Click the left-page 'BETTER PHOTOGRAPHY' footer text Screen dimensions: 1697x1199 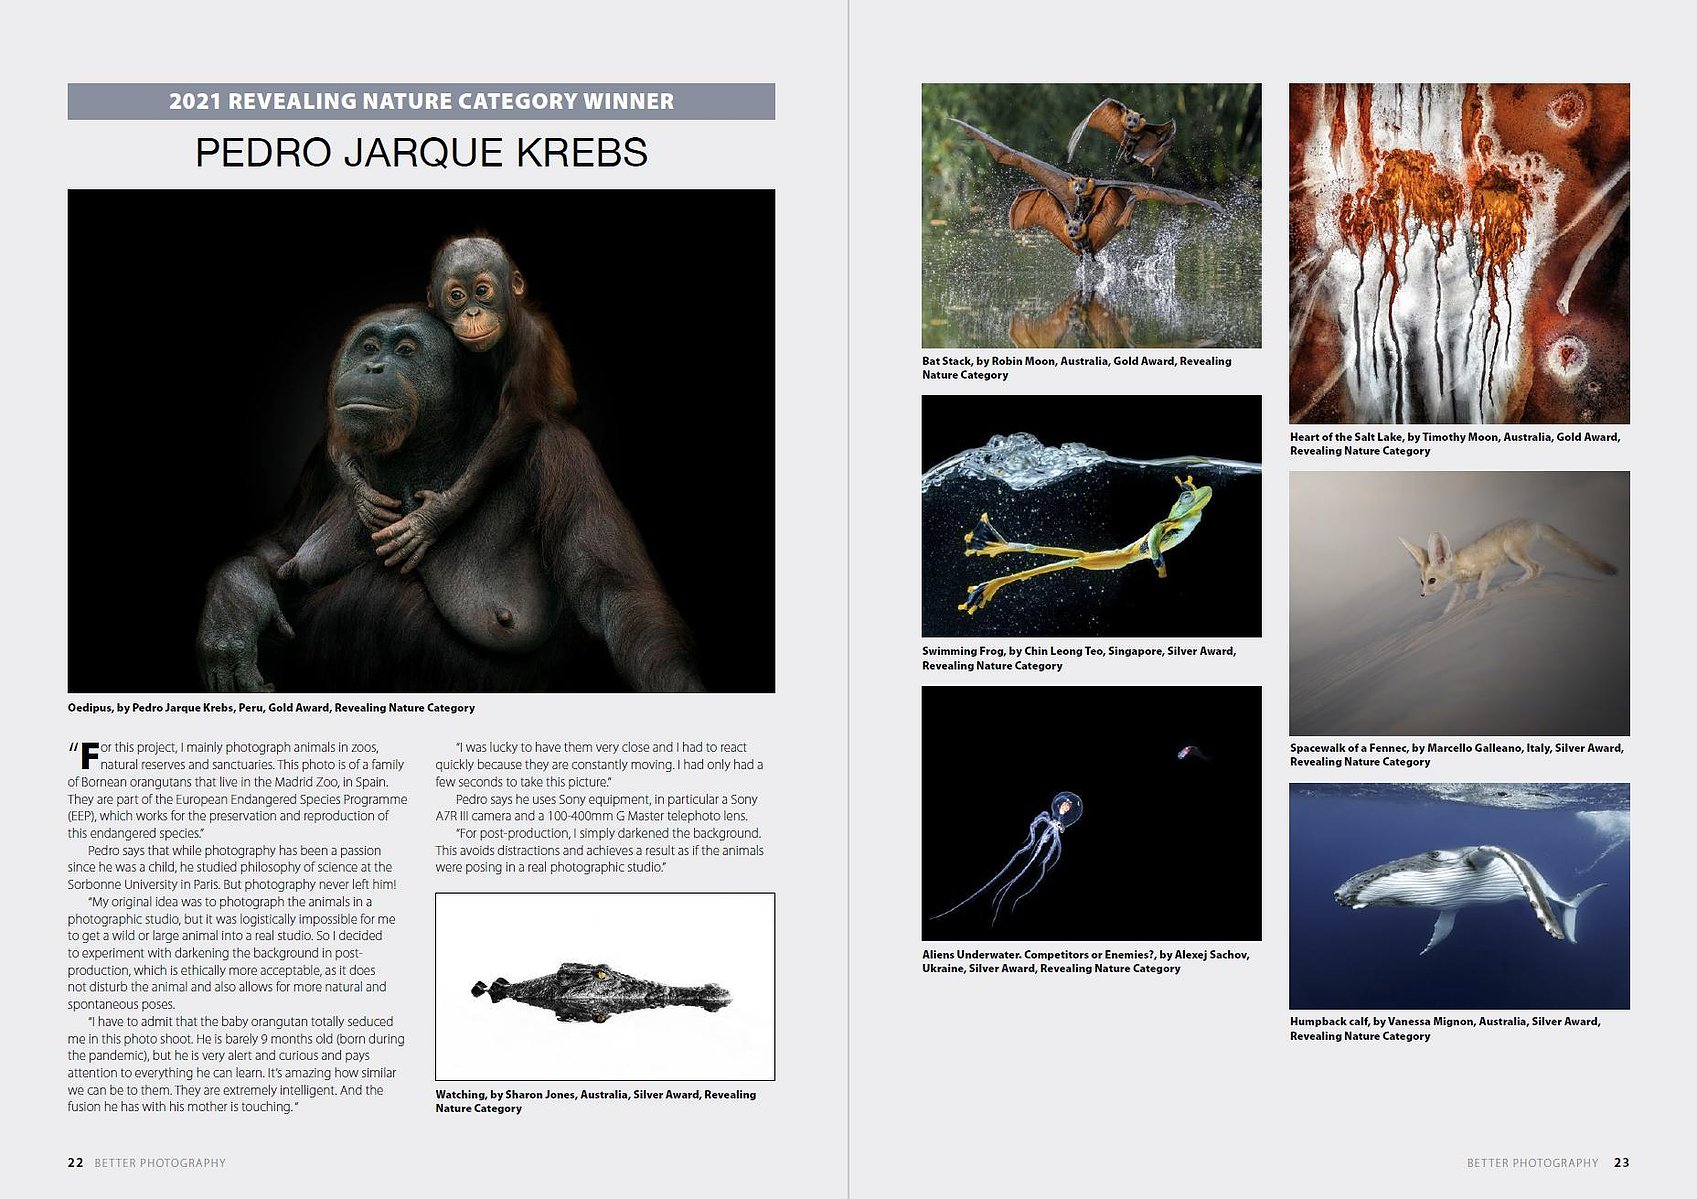click(x=160, y=1163)
